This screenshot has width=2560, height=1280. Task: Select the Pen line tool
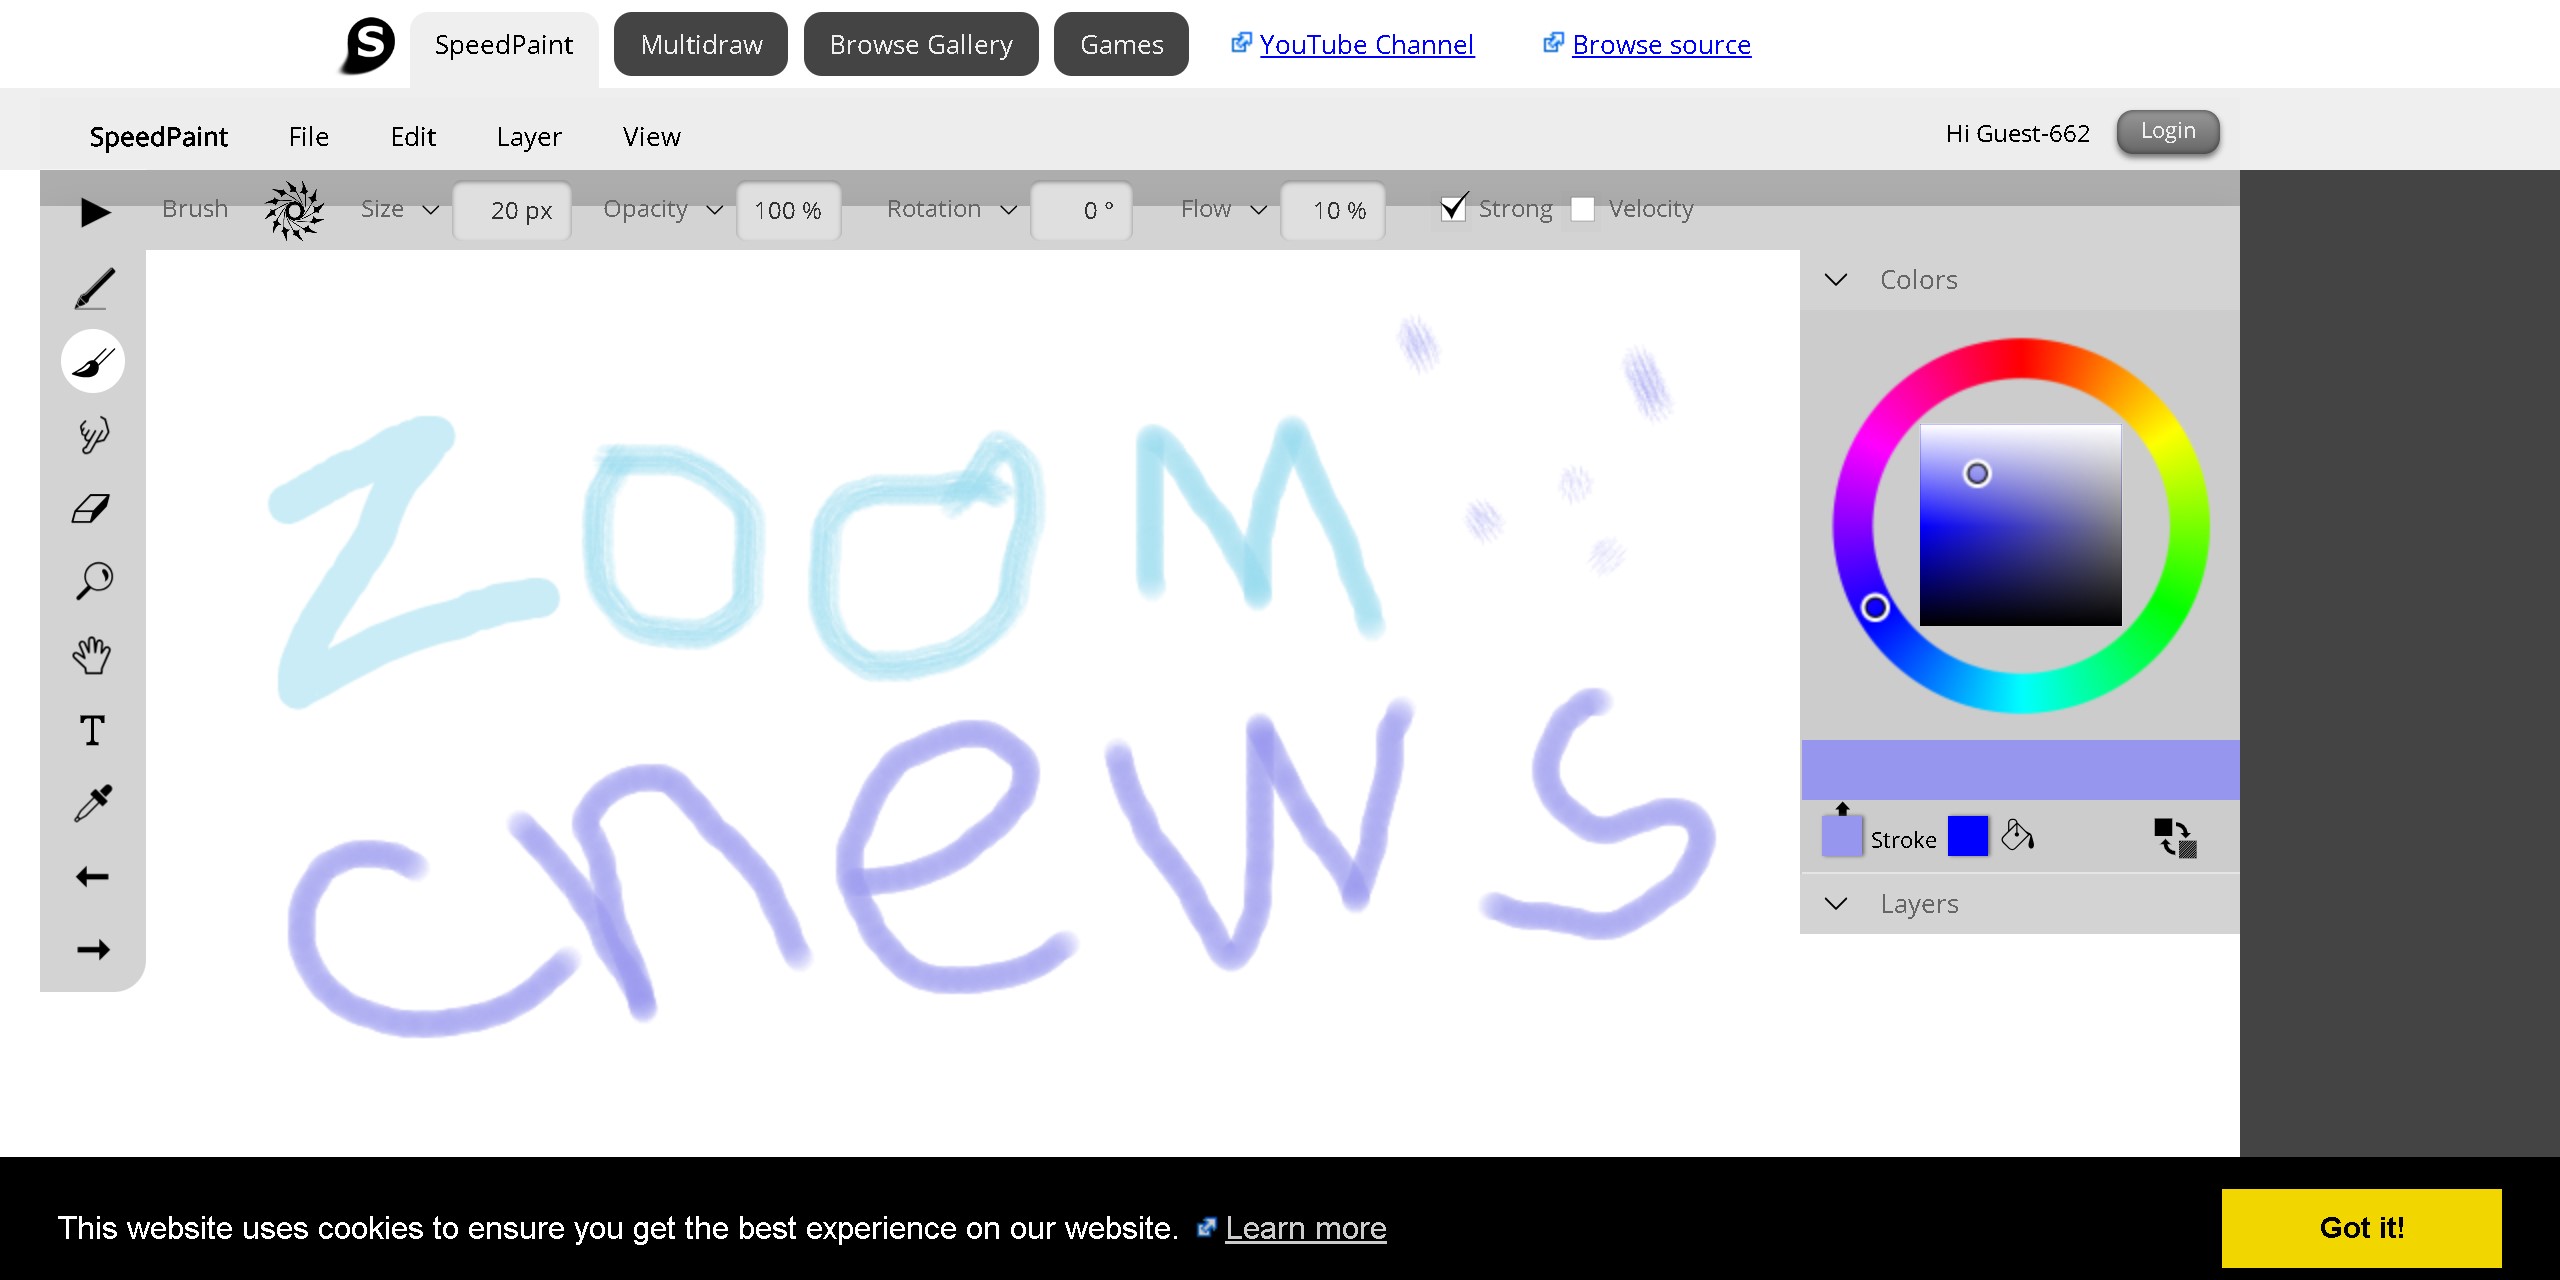[x=94, y=288]
